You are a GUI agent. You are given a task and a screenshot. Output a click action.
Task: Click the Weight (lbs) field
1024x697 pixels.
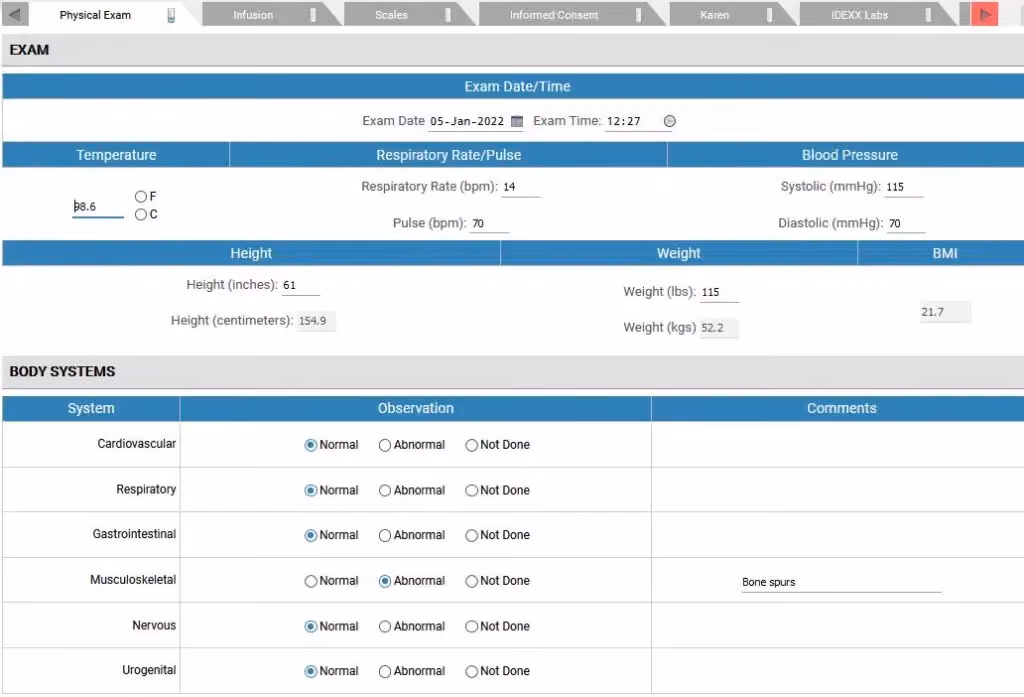[720, 293]
